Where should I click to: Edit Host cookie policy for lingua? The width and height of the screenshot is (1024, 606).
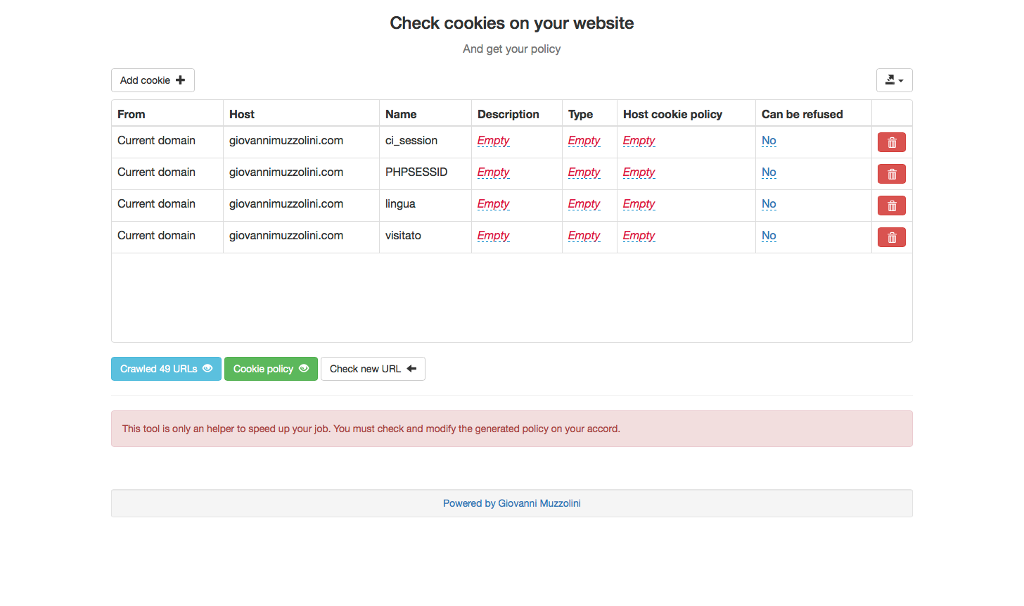(639, 204)
